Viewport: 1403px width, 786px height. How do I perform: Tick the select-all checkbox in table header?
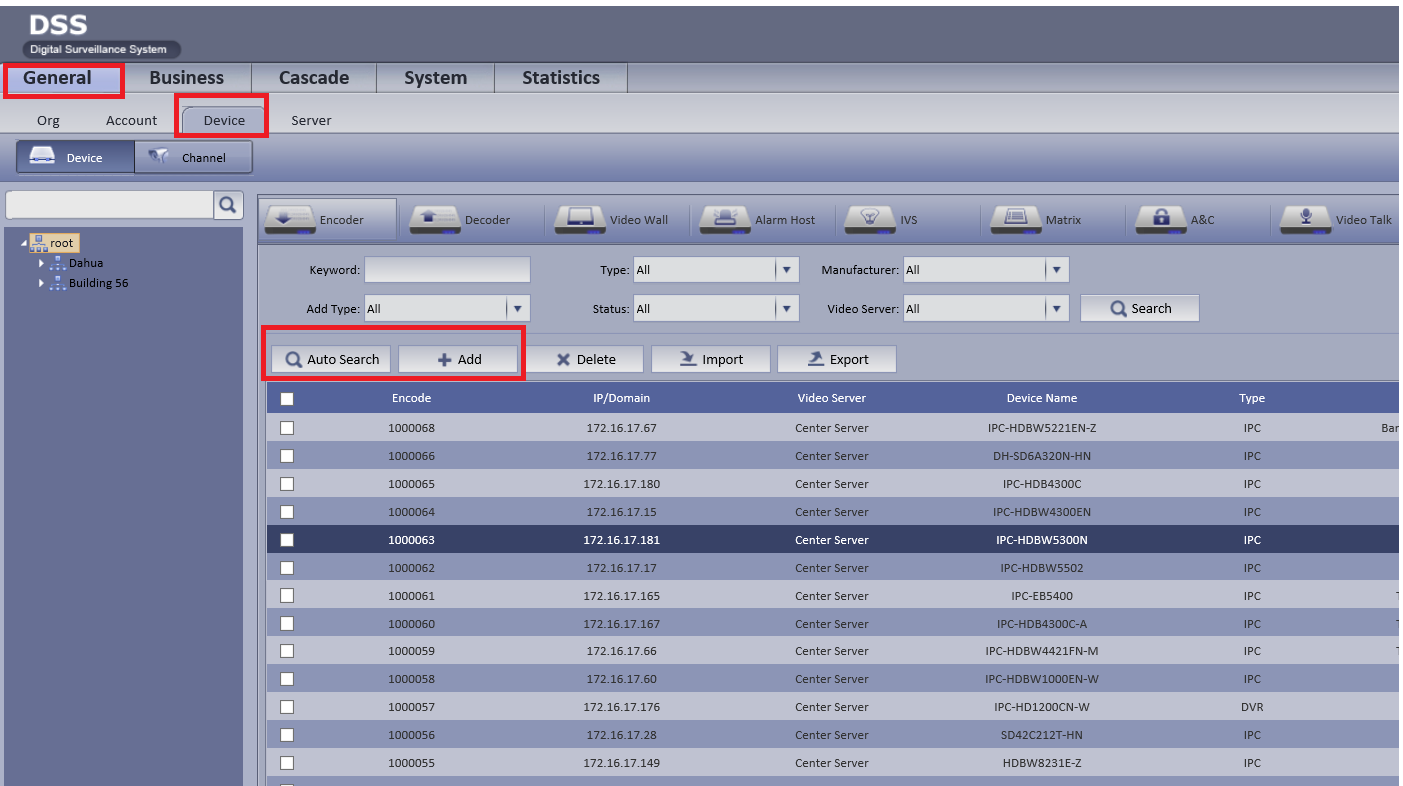tap(287, 398)
